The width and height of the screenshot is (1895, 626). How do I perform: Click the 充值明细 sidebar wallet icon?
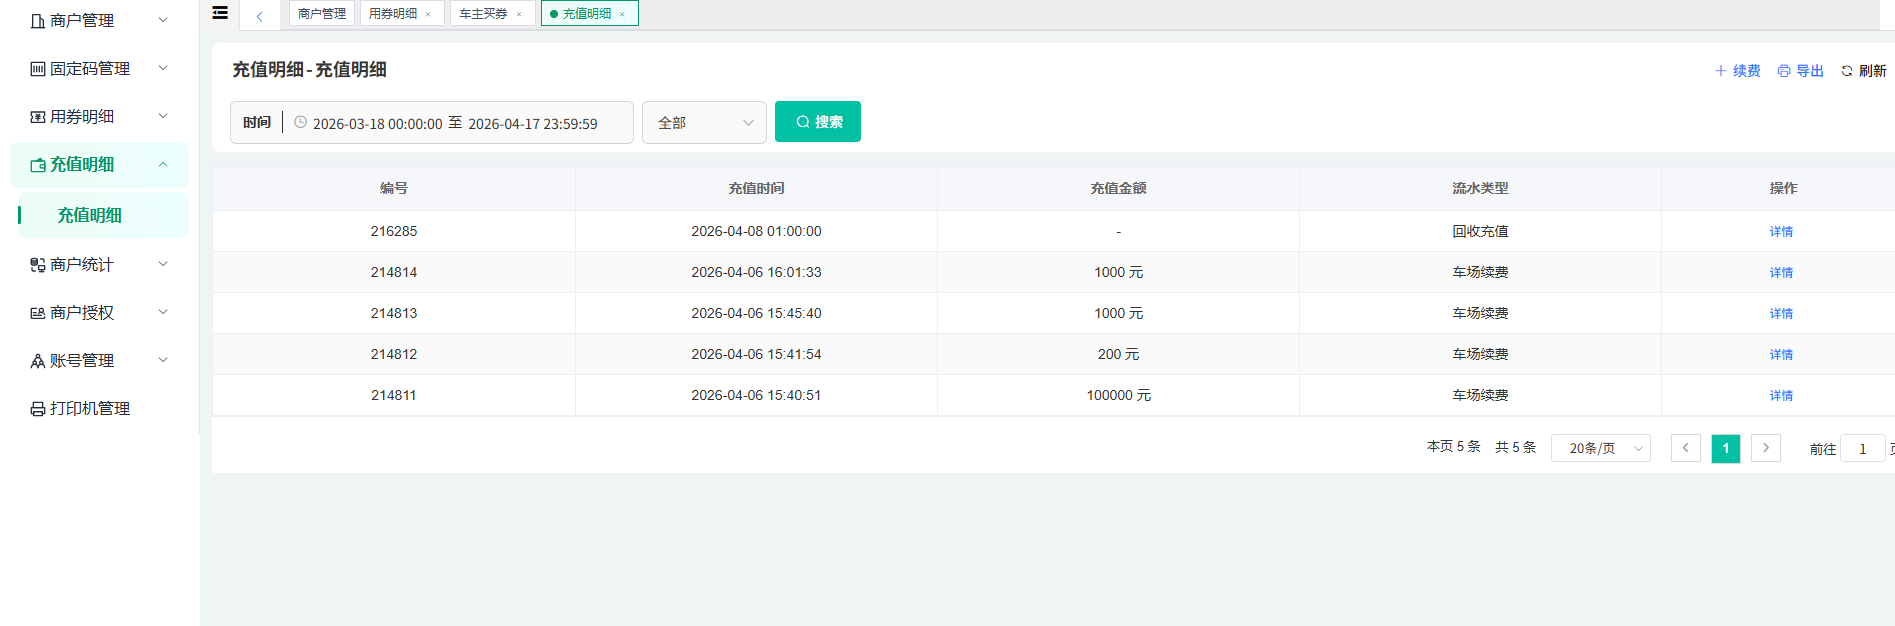pyautogui.click(x=38, y=165)
